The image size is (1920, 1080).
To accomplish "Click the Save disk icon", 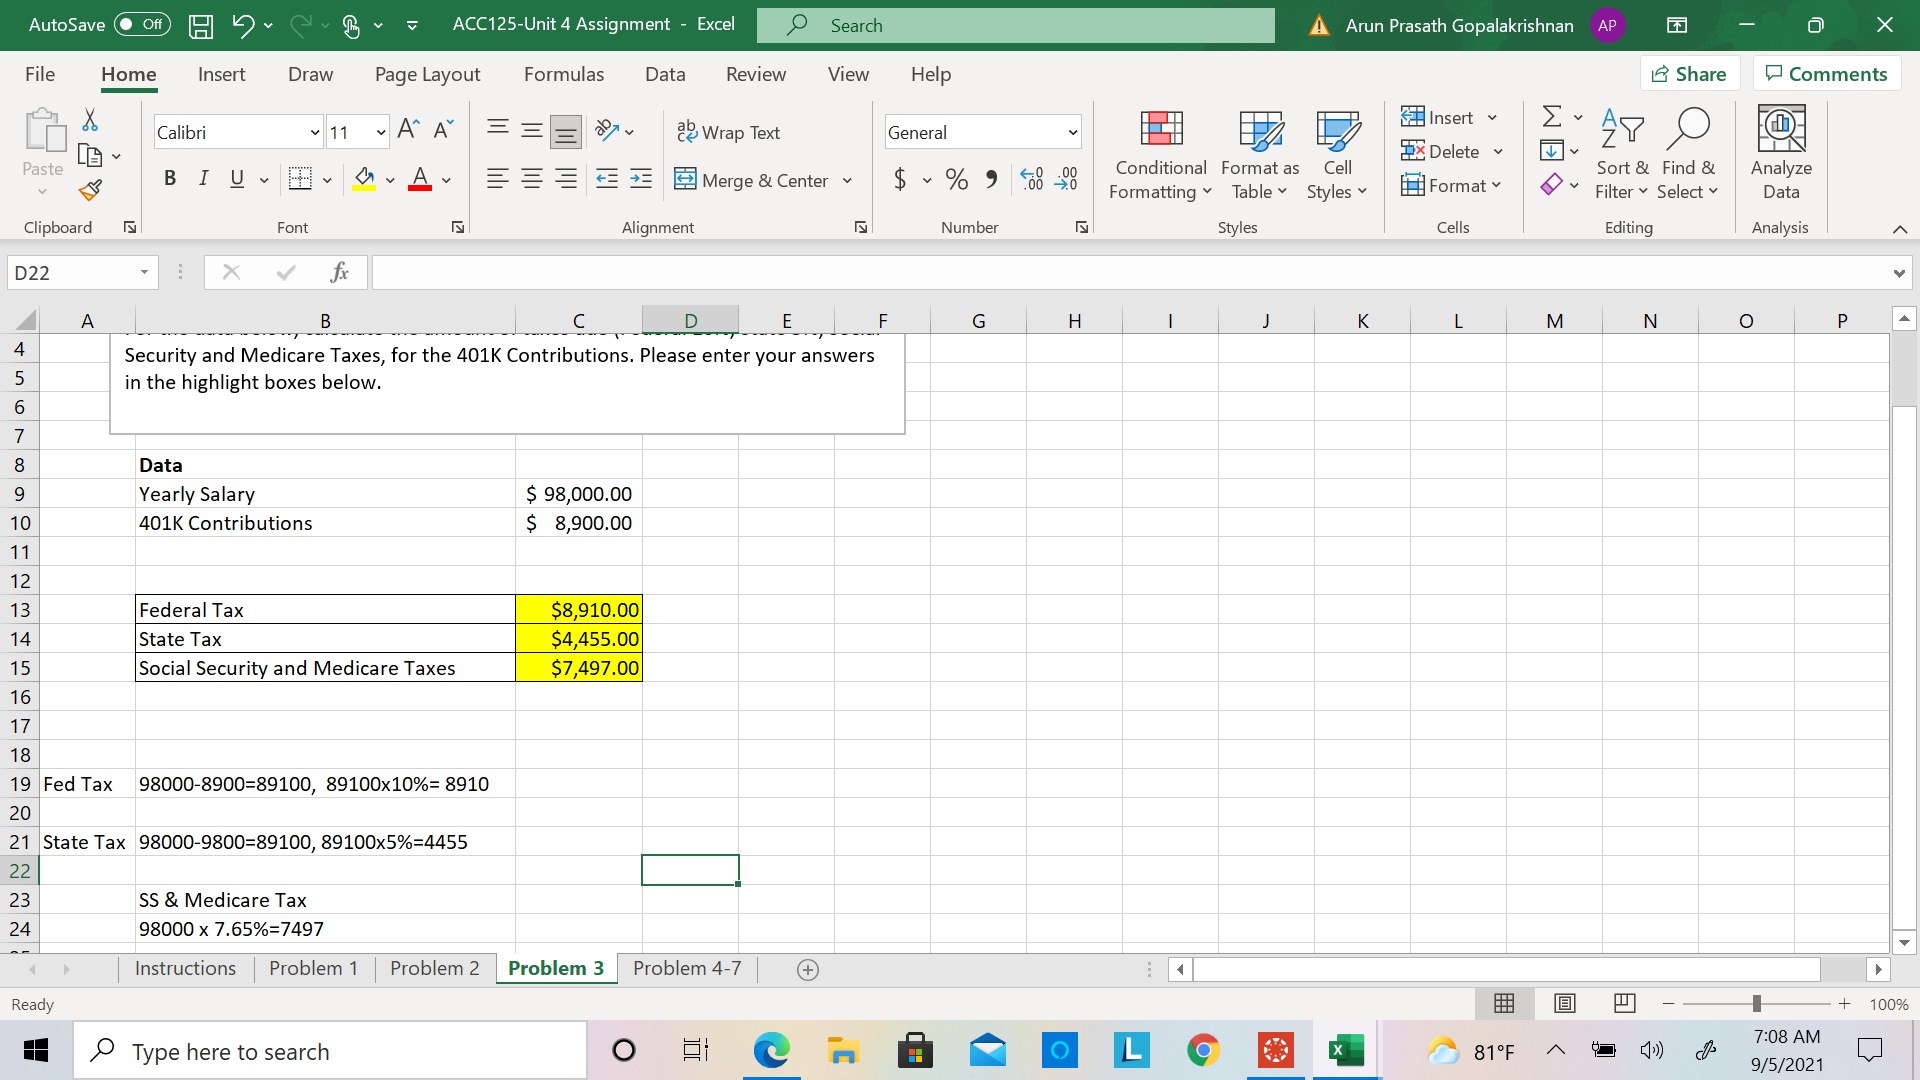I will click(201, 26).
